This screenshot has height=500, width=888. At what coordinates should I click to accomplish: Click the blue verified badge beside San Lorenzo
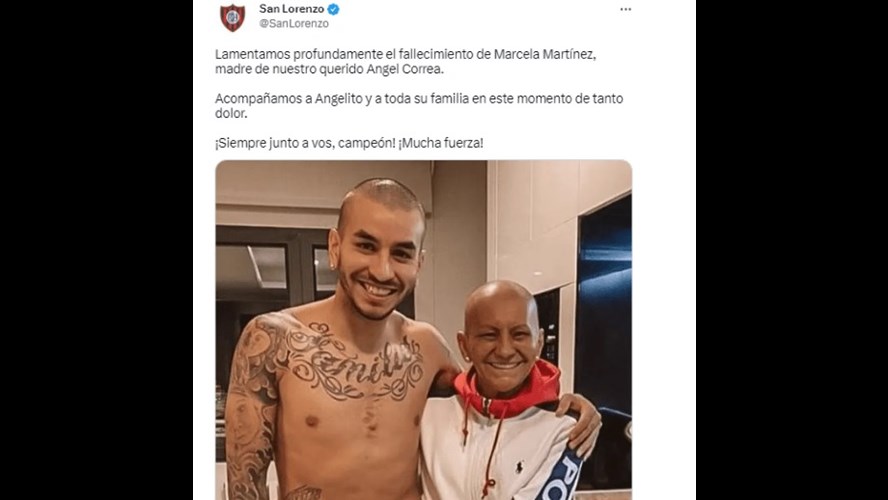[334, 9]
